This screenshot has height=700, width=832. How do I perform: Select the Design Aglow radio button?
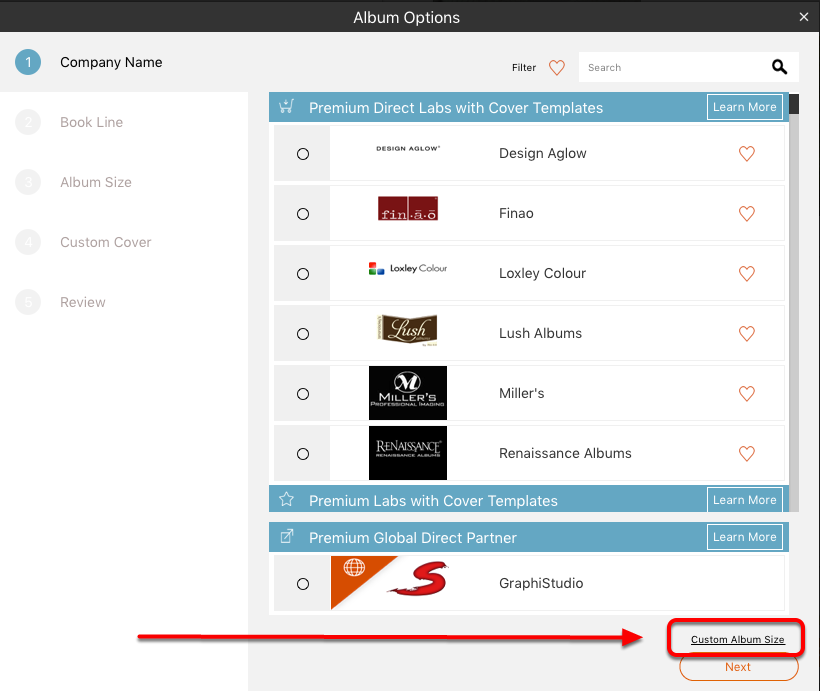pos(303,154)
